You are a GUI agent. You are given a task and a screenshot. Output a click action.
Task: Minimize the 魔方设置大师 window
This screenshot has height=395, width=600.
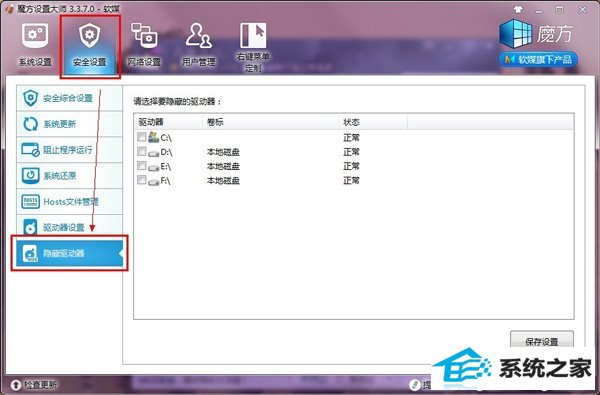pos(539,10)
